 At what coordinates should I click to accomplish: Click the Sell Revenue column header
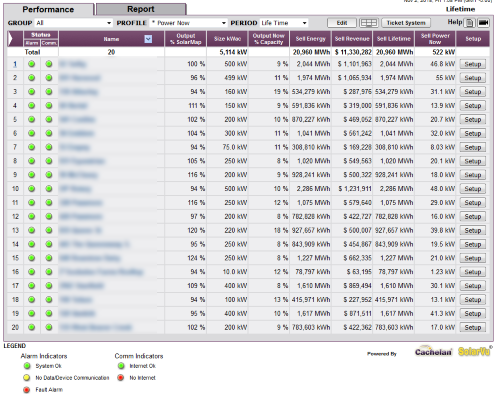[352, 39]
